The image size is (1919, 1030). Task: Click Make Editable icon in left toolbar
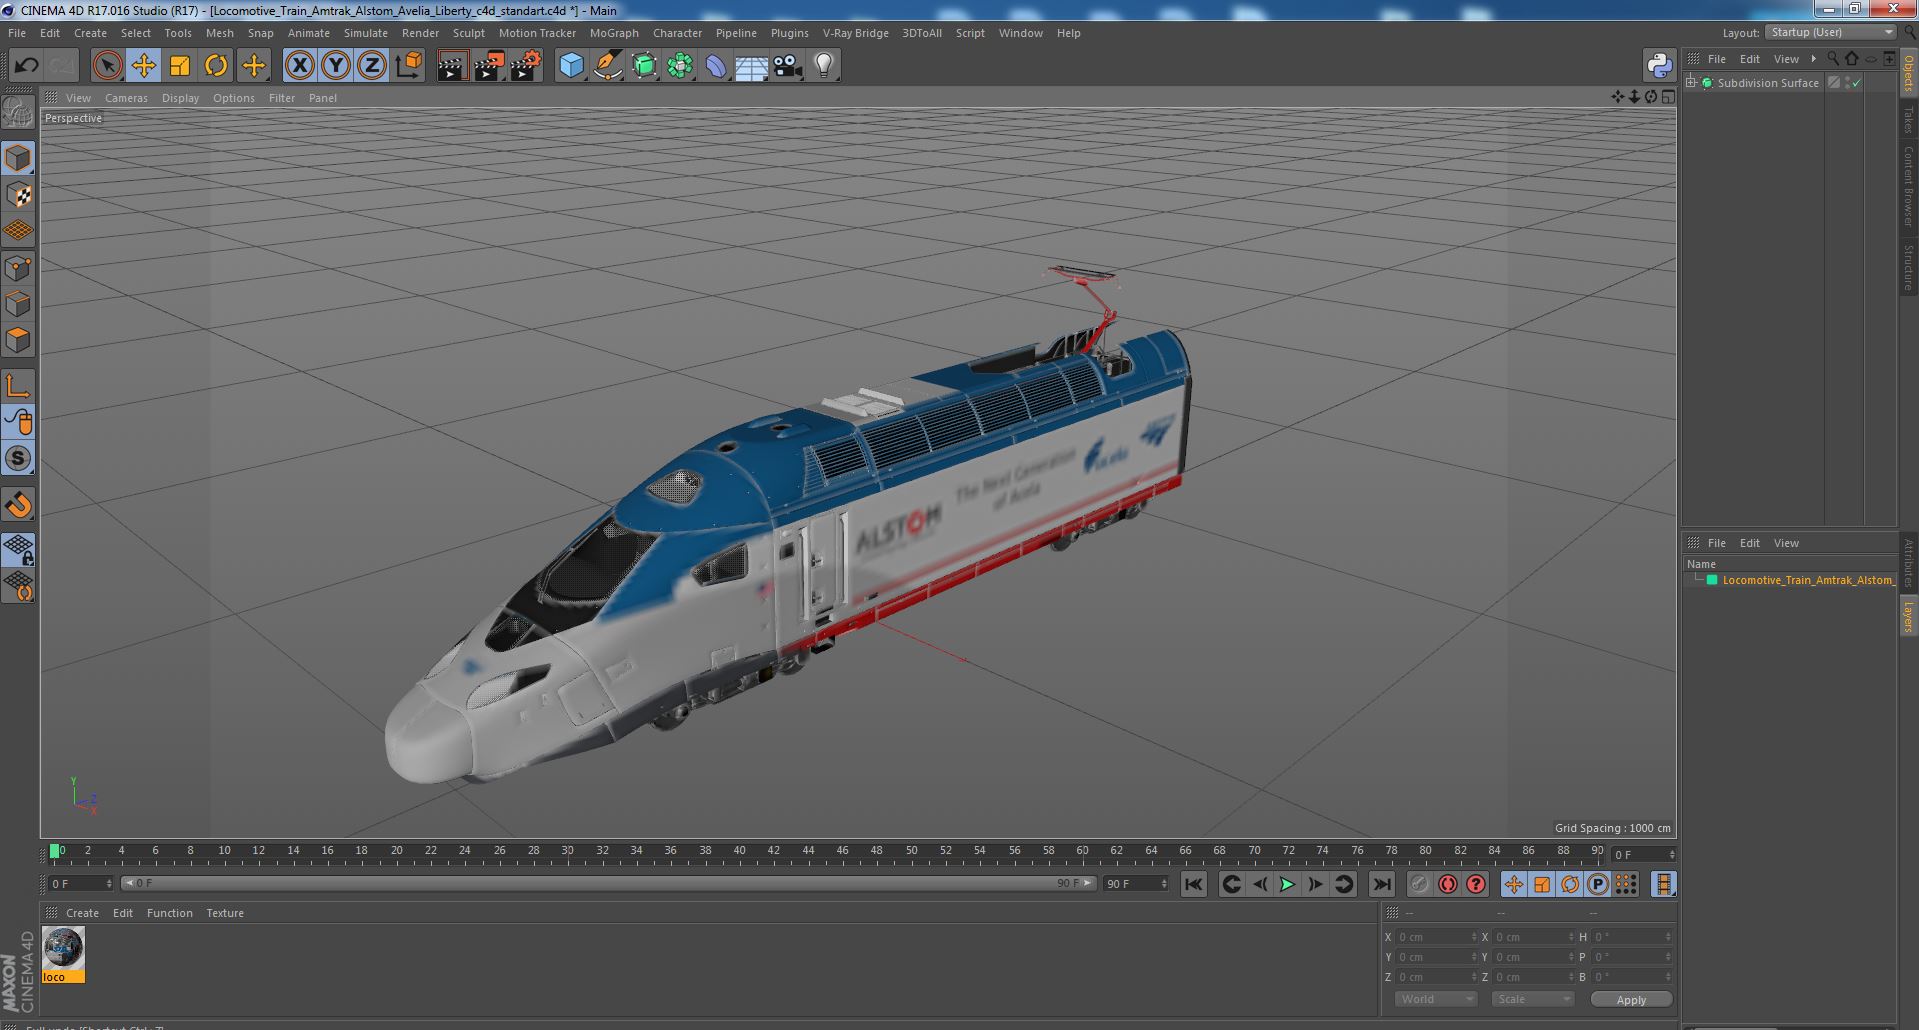tap(18, 112)
